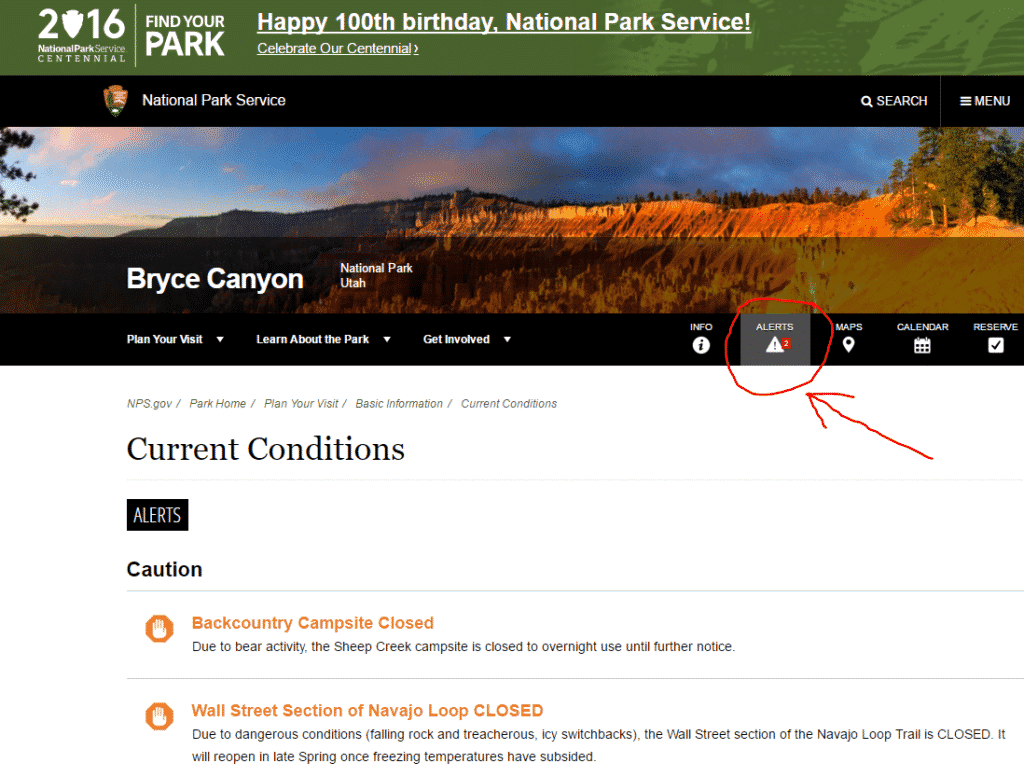
Task: Click the National Park Service arrowhead logo
Action: (x=116, y=101)
